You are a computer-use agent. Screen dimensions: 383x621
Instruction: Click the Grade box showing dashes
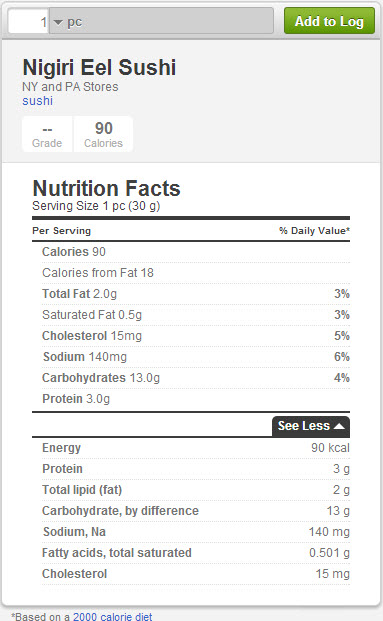47,134
